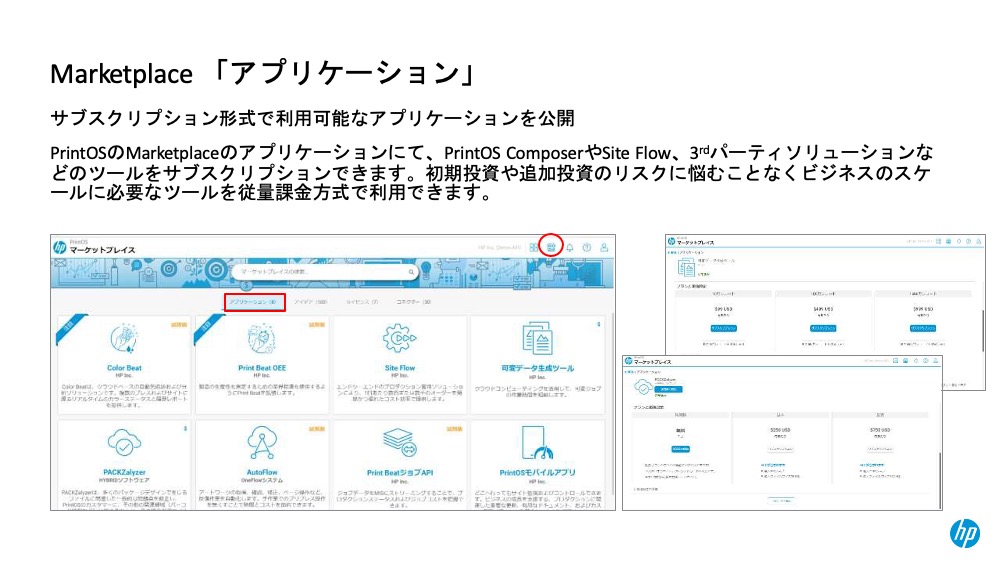The image size is (1000, 563).
Task: Click the 試用版 badge on the Color Beat card
Action: (179, 325)
